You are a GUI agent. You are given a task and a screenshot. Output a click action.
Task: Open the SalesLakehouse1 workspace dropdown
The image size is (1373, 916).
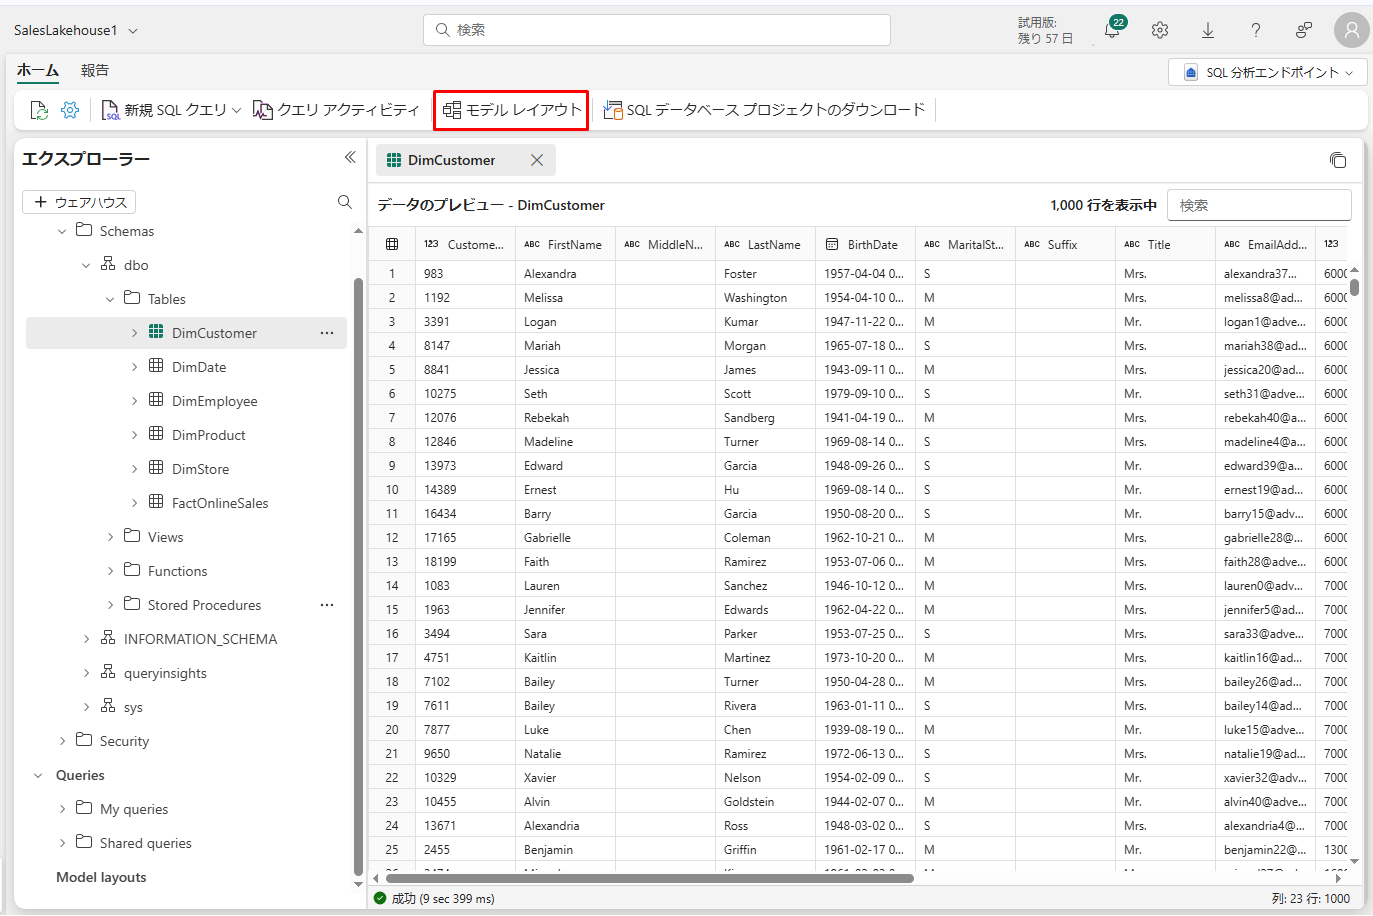[76, 30]
